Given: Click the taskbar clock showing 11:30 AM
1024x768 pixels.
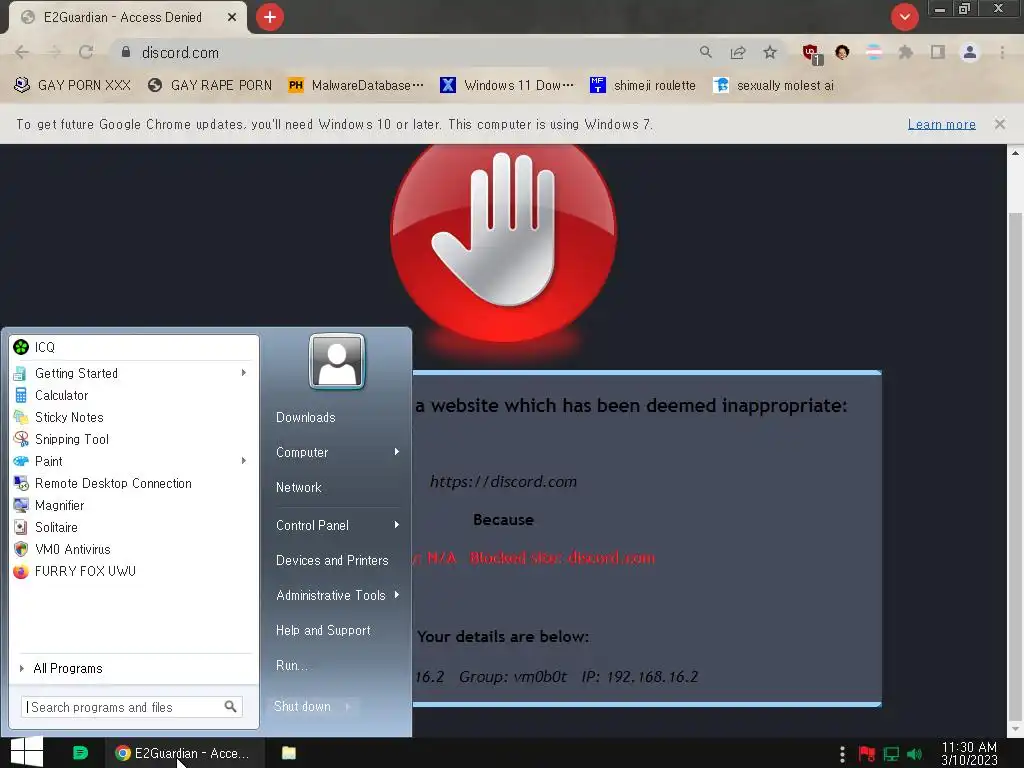Looking at the screenshot, I should pyautogui.click(x=970, y=753).
